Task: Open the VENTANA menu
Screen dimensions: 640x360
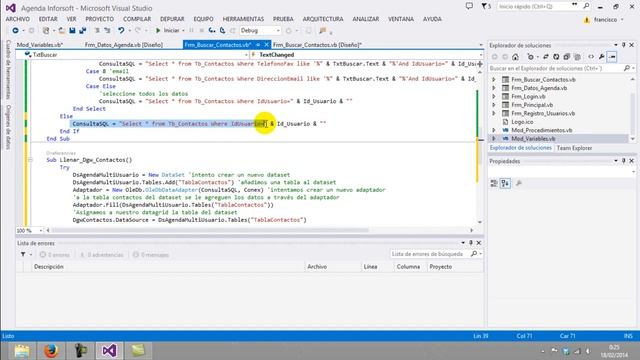Action: coord(401,19)
